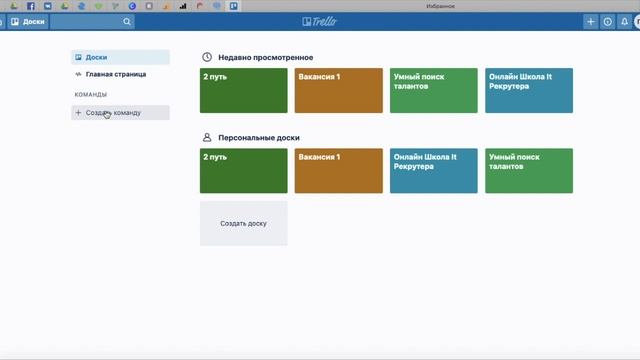Click the Trello logo in the header
The image size is (640, 360).
(320, 22)
